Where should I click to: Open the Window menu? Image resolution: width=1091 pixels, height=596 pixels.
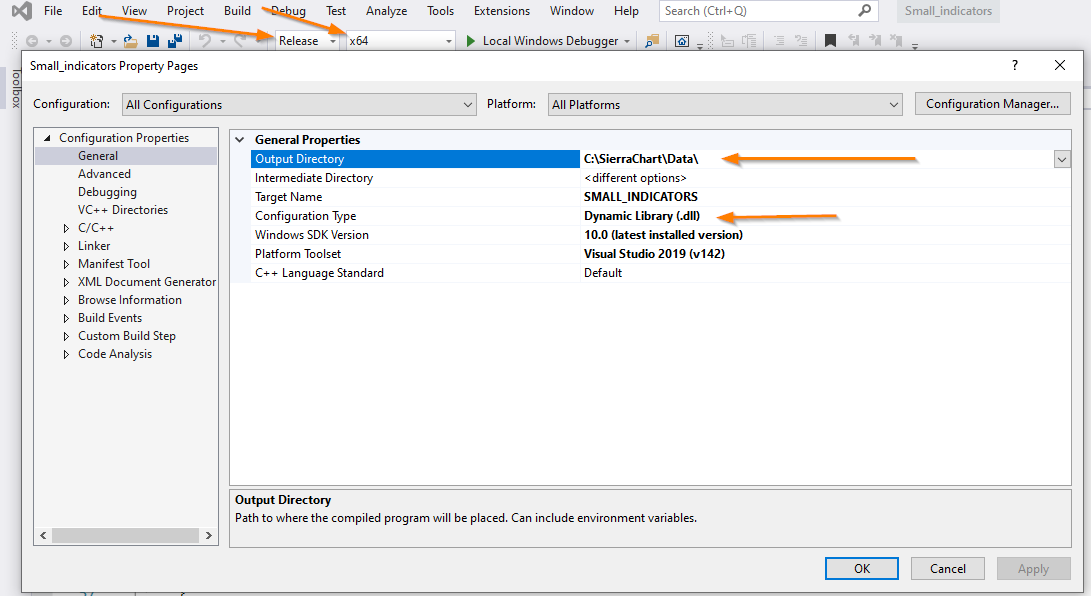tap(572, 10)
